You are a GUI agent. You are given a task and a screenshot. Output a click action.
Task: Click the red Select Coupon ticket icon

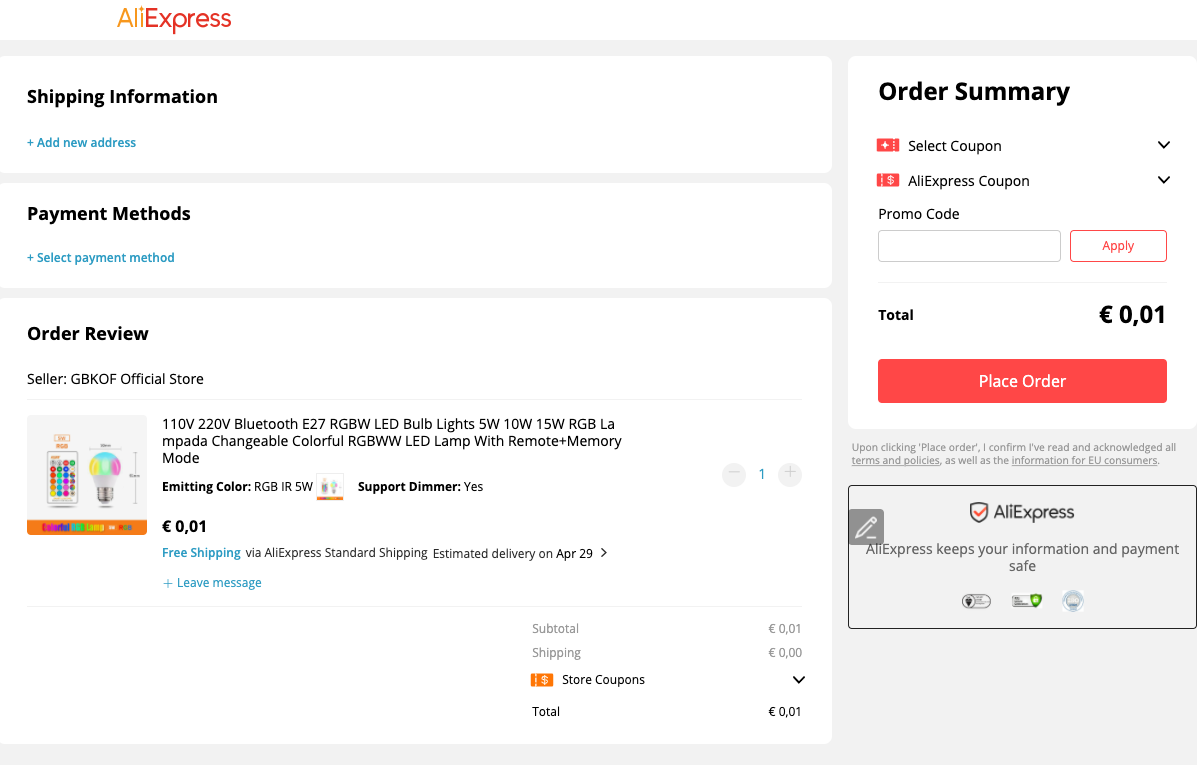click(x=887, y=145)
